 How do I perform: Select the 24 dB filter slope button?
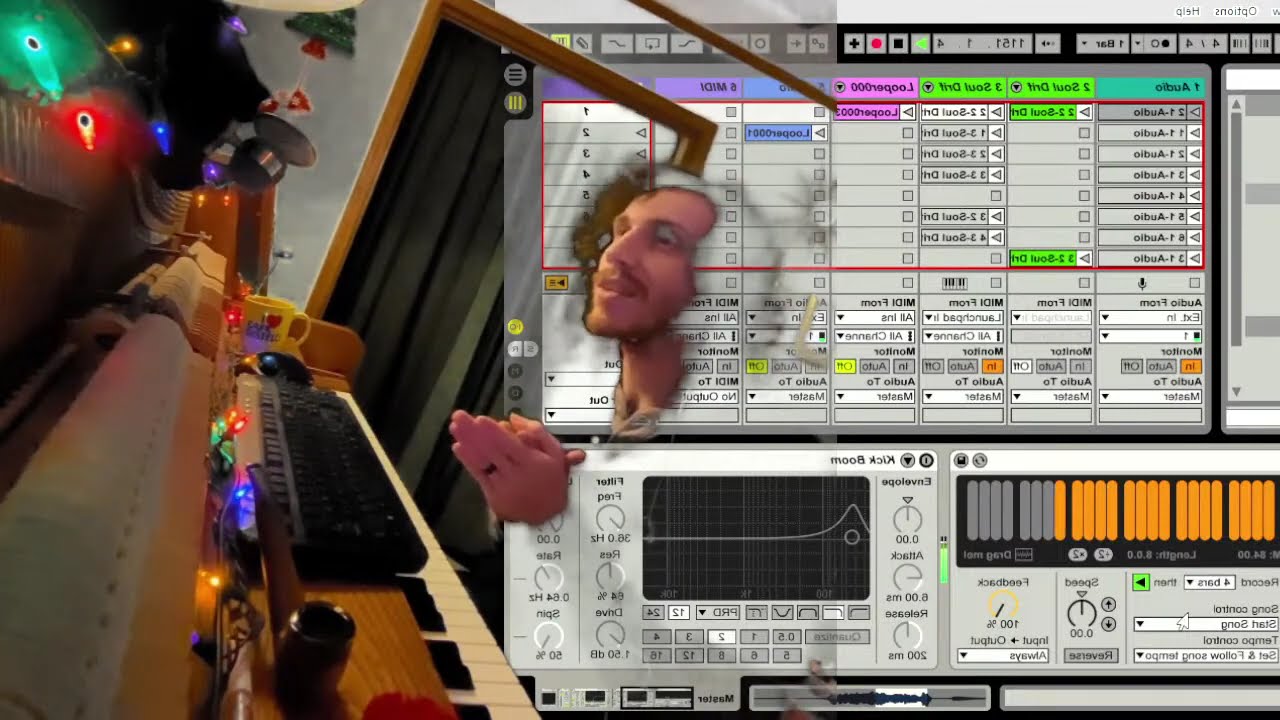[652, 612]
